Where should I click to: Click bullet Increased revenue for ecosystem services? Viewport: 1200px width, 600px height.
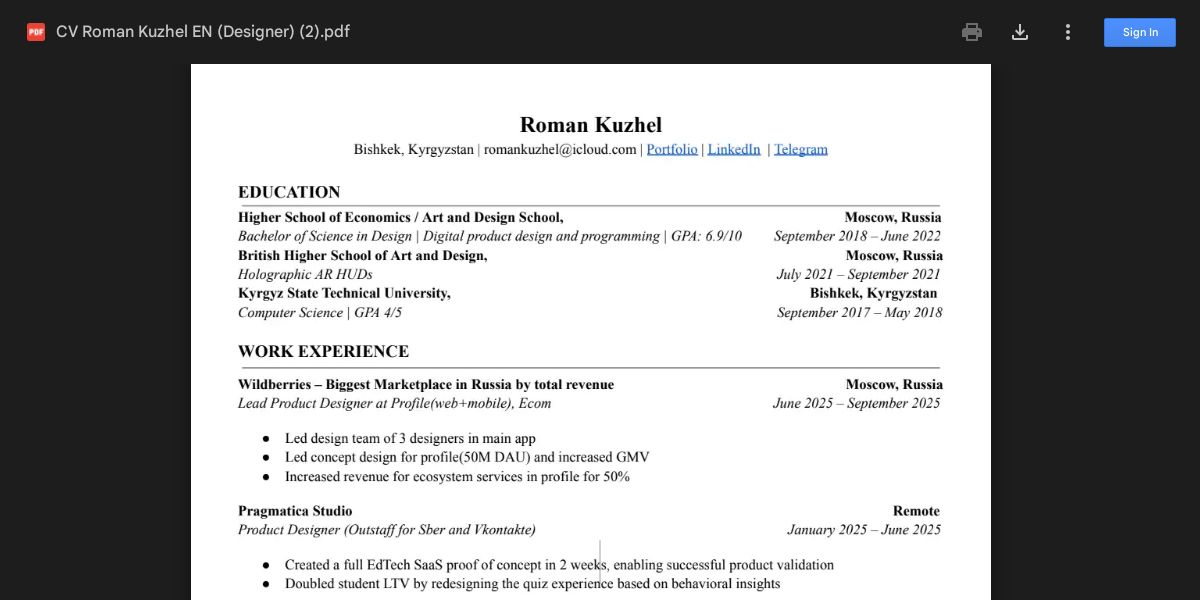coord(457,476)
